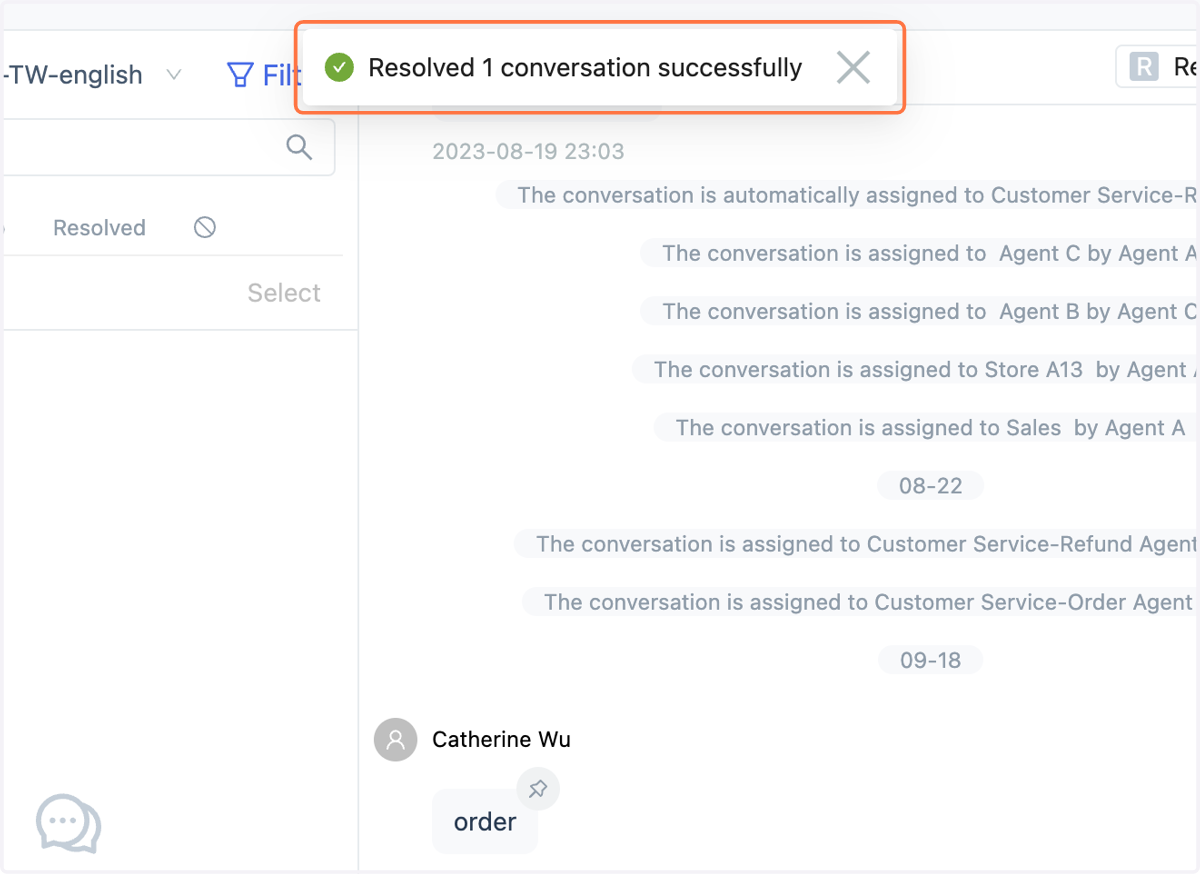
Task: Click 'Customer Service-Order Agent' assignment entry
Action: [x=861, y=602]
